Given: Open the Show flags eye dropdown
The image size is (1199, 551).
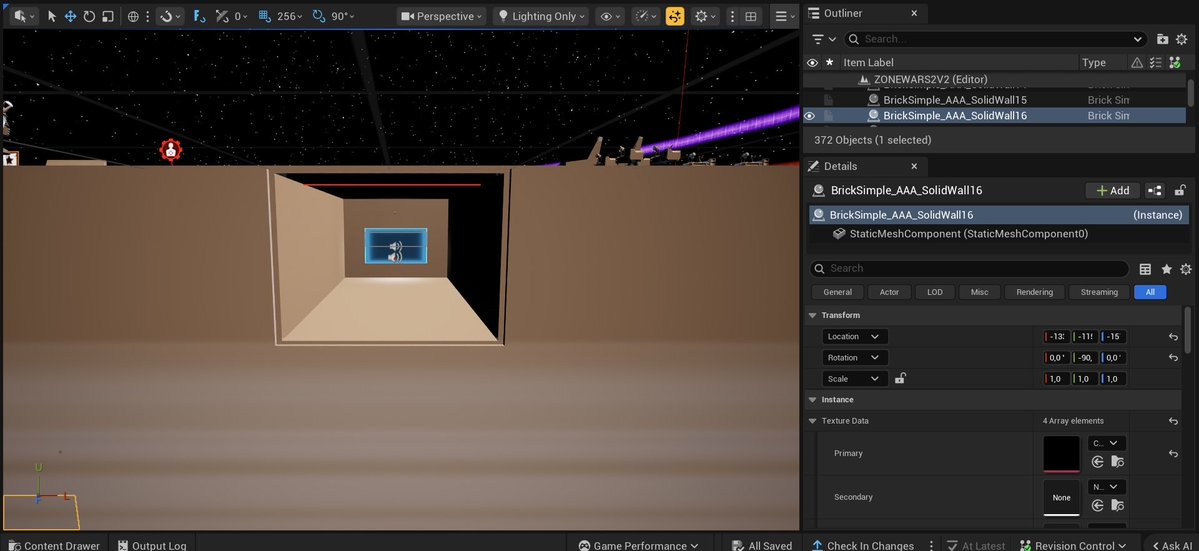Looking at the screenshot, I should pyautogui.click(x=611, y=16).
